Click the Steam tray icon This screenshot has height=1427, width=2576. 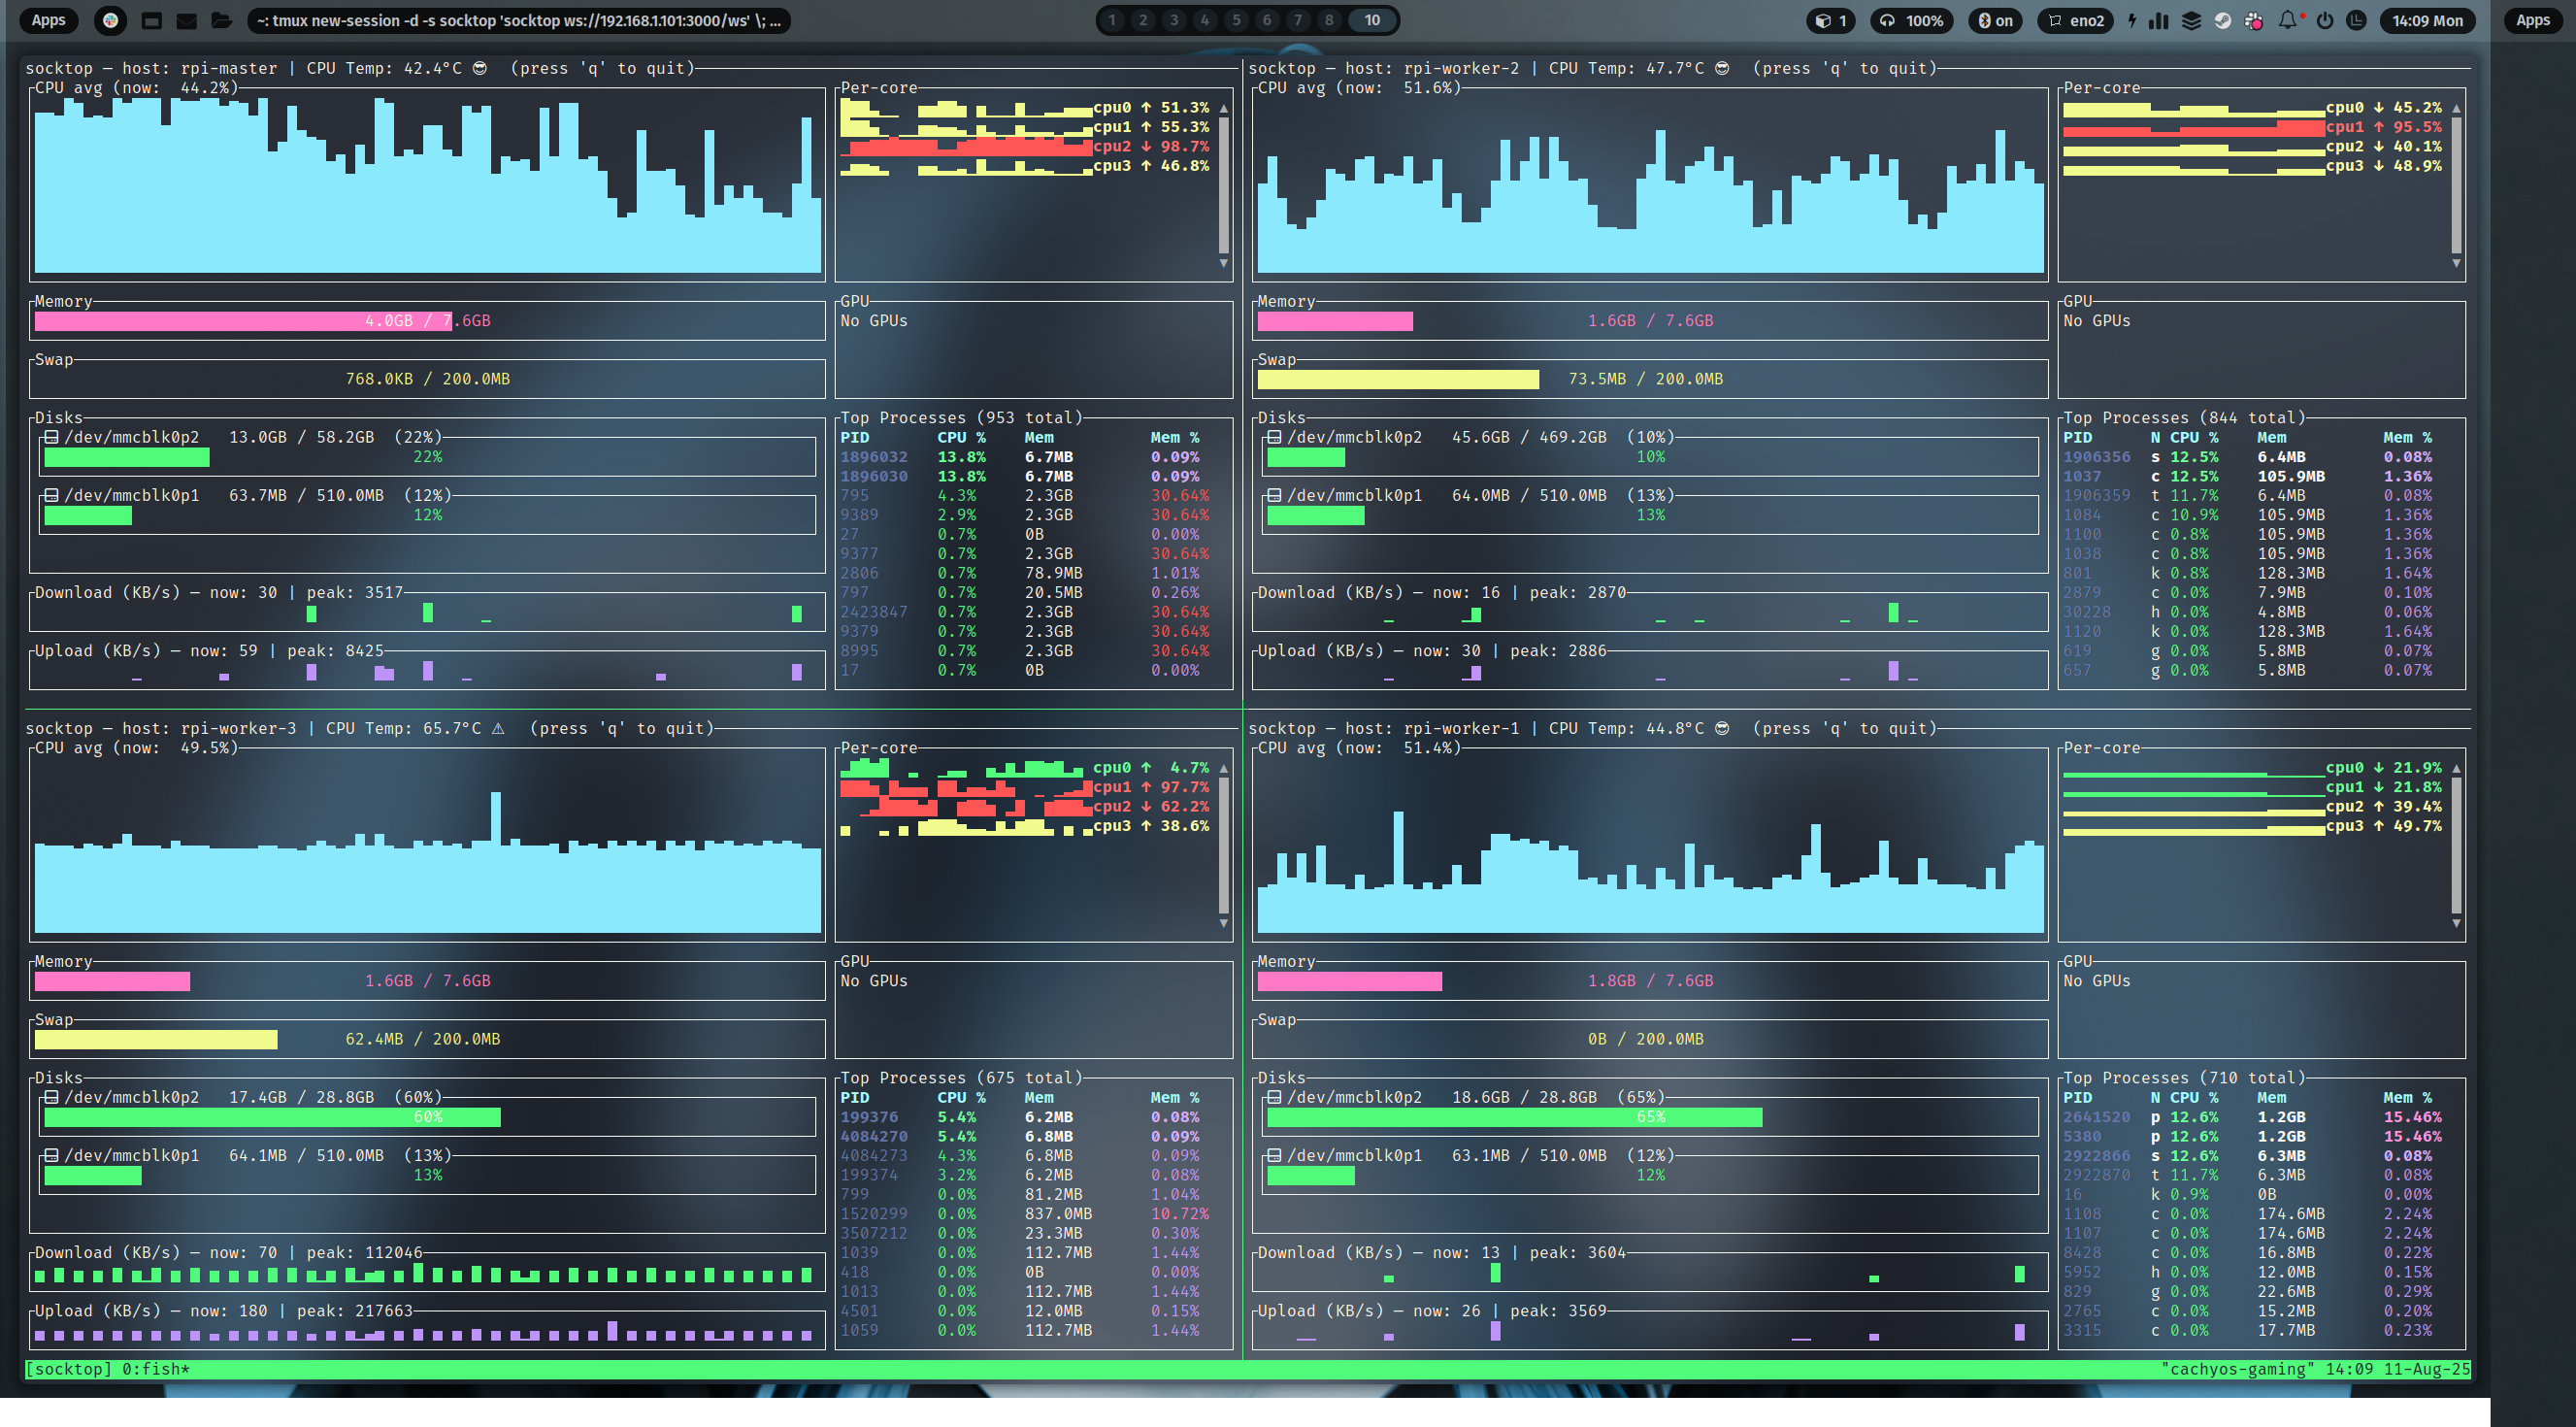click(x=2222, y=20)
